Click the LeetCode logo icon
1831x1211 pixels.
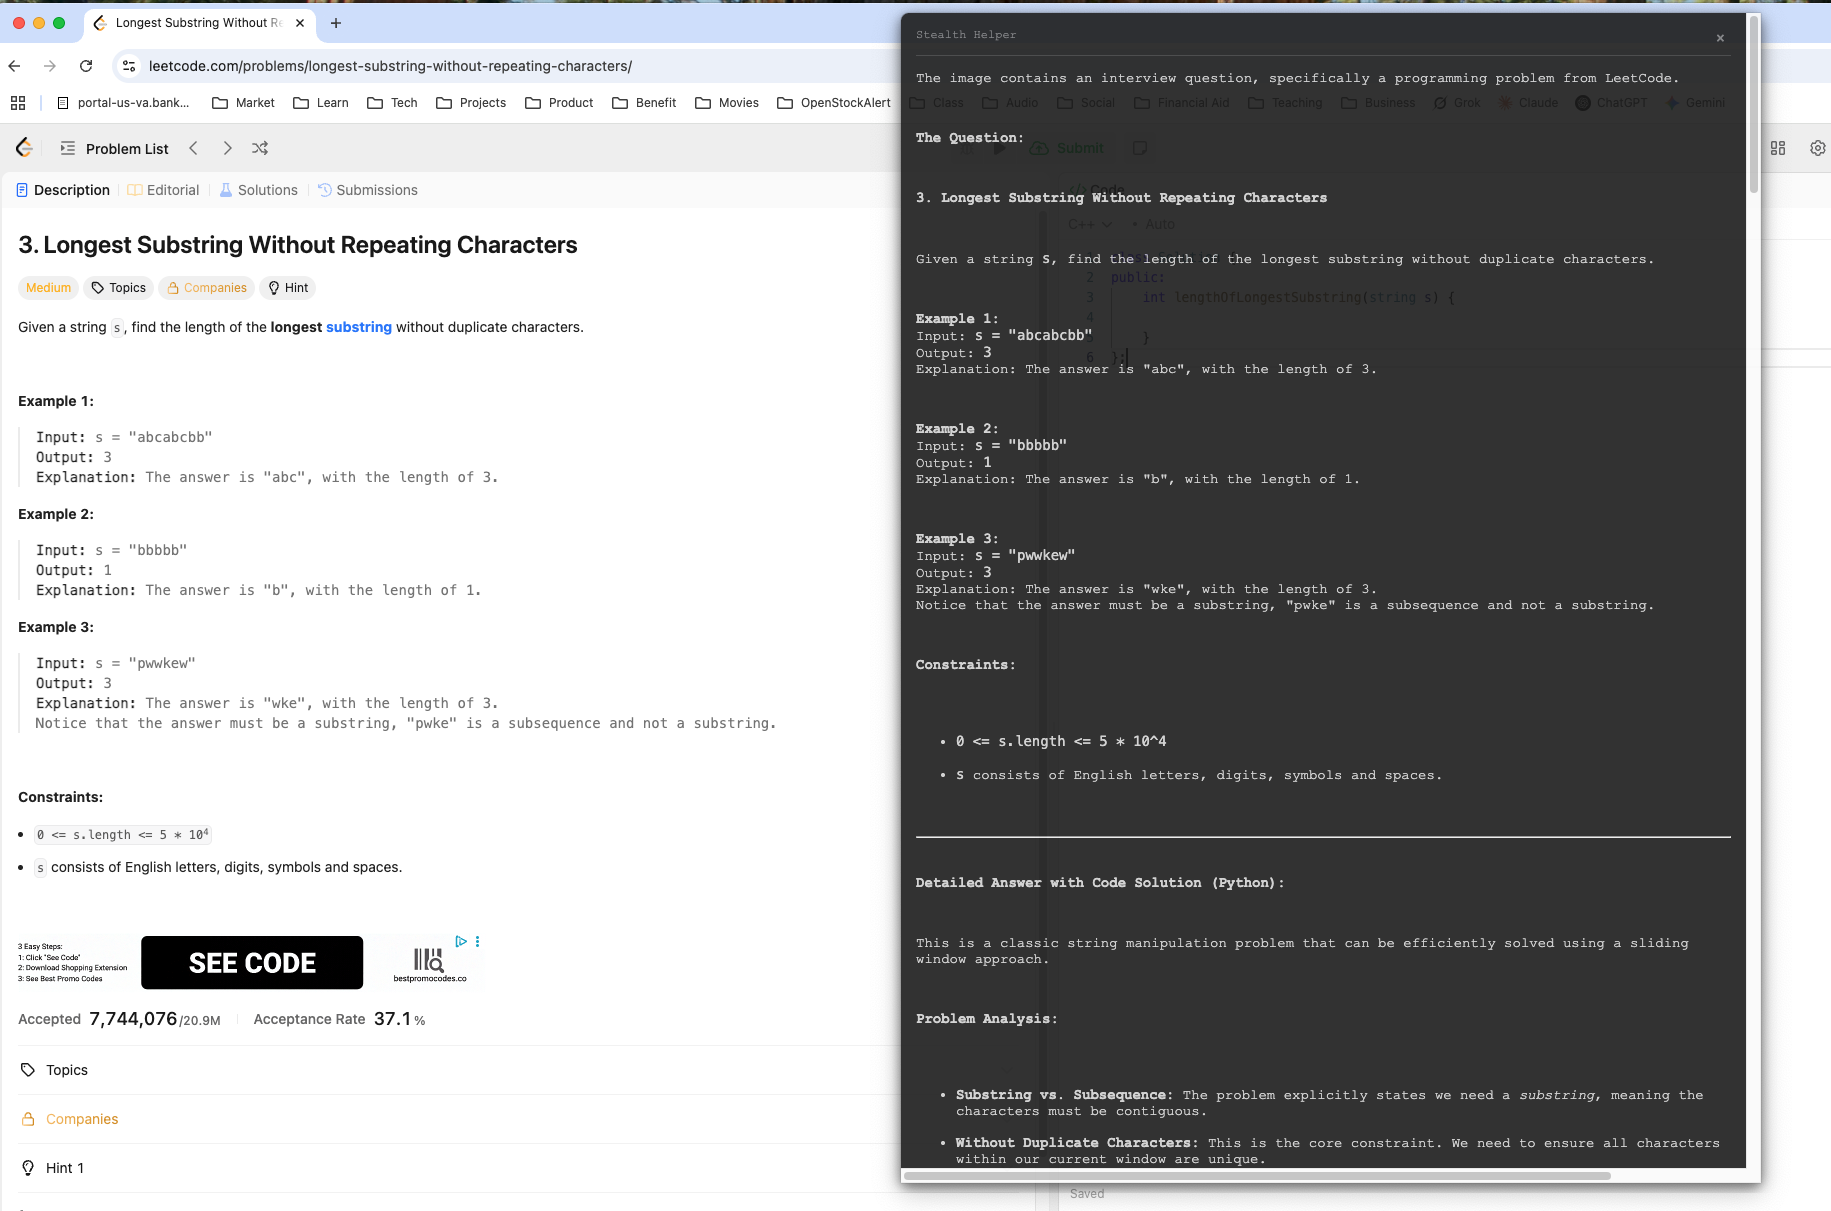click(25, 148)
